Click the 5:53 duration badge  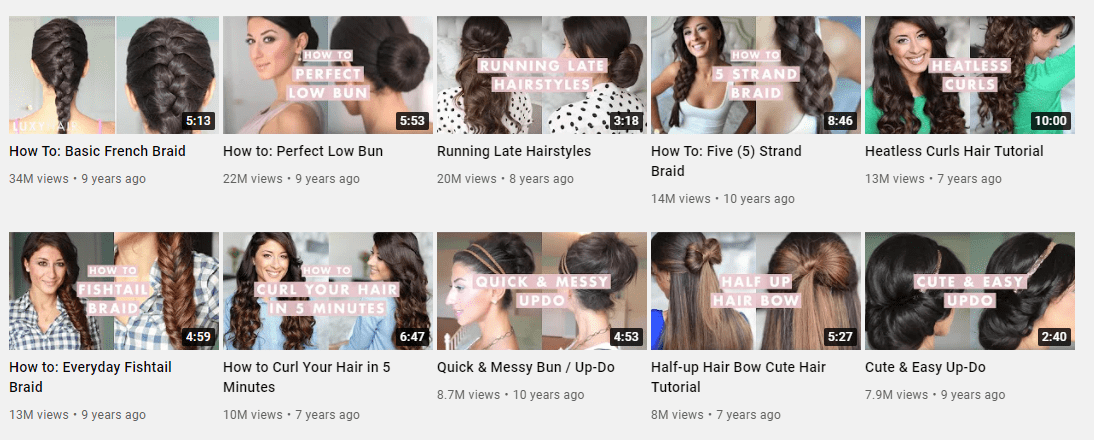click(x=412, y=121)
